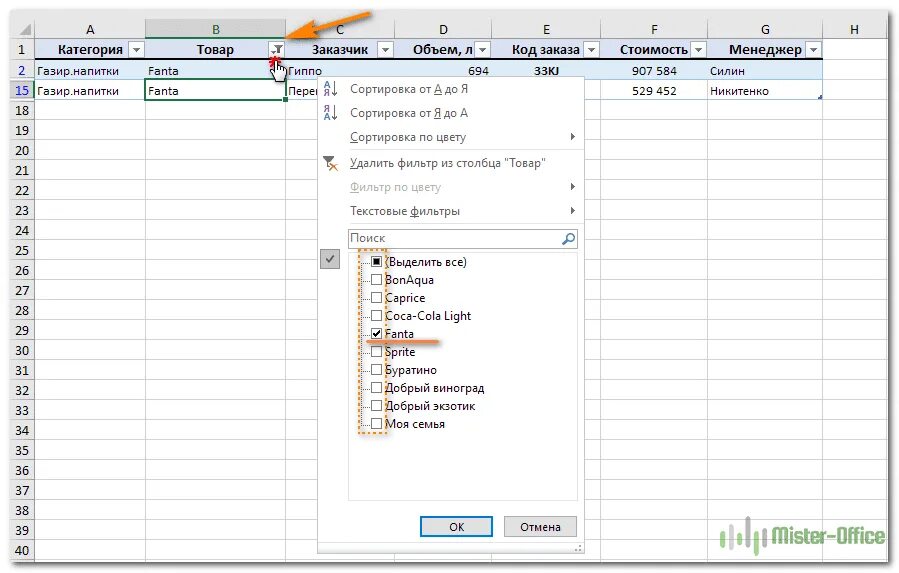Open the Объем, л filter dropdown
The width and height of the screenshot is (899, 573).
(x=483, y=50)
